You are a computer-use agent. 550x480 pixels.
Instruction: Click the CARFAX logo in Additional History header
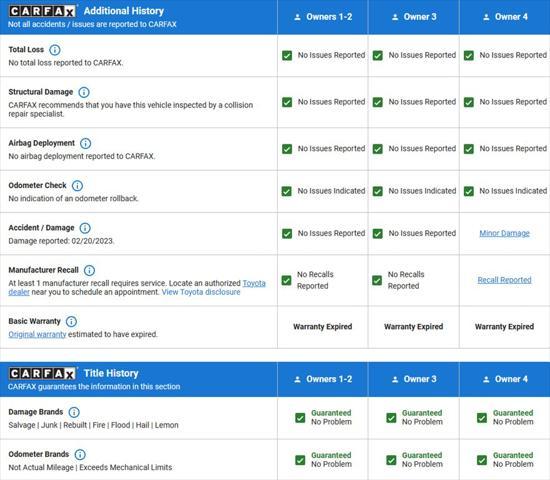click(x=42, y=11)
